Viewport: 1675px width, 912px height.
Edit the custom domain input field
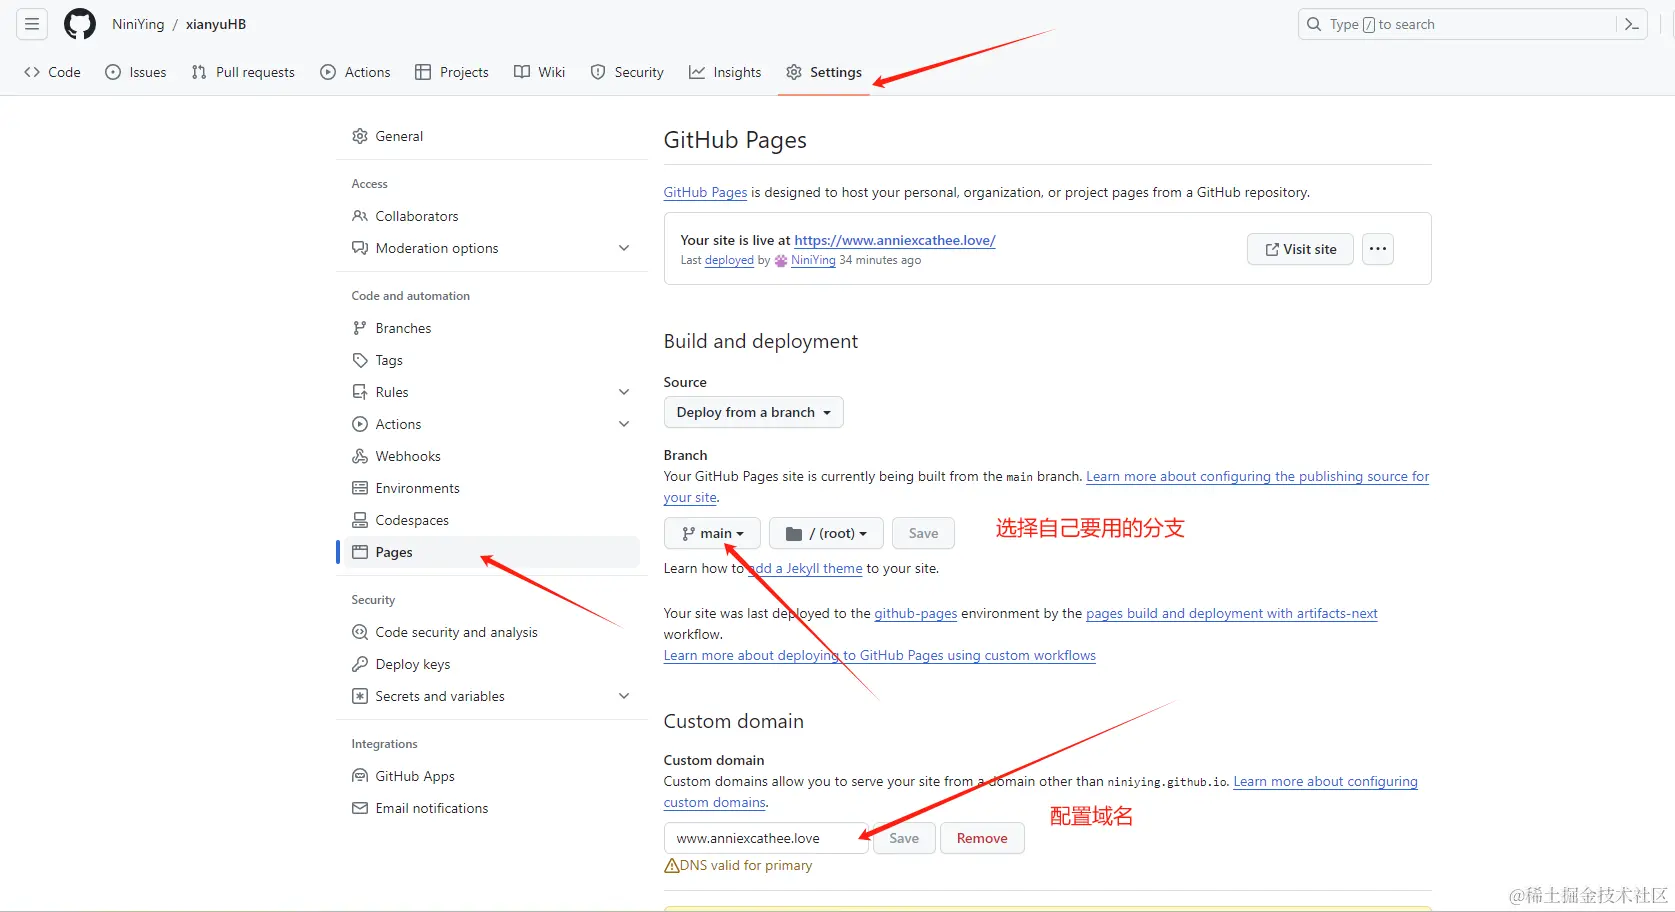[x=766, y=838]
